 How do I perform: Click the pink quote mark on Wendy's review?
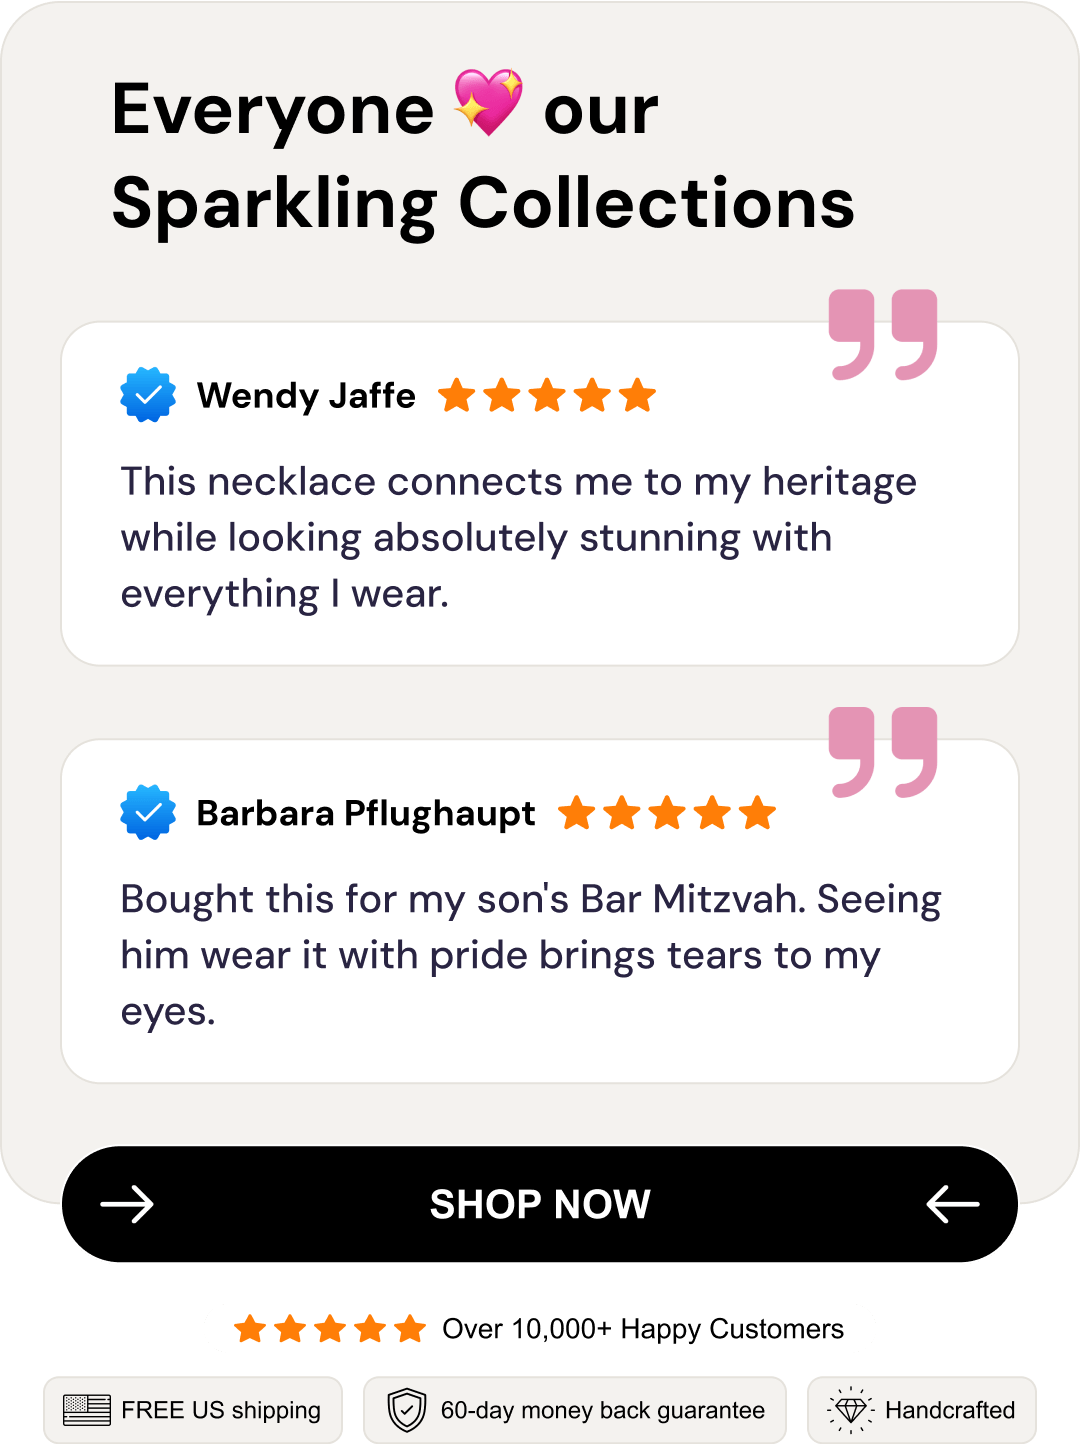(883, 335)
